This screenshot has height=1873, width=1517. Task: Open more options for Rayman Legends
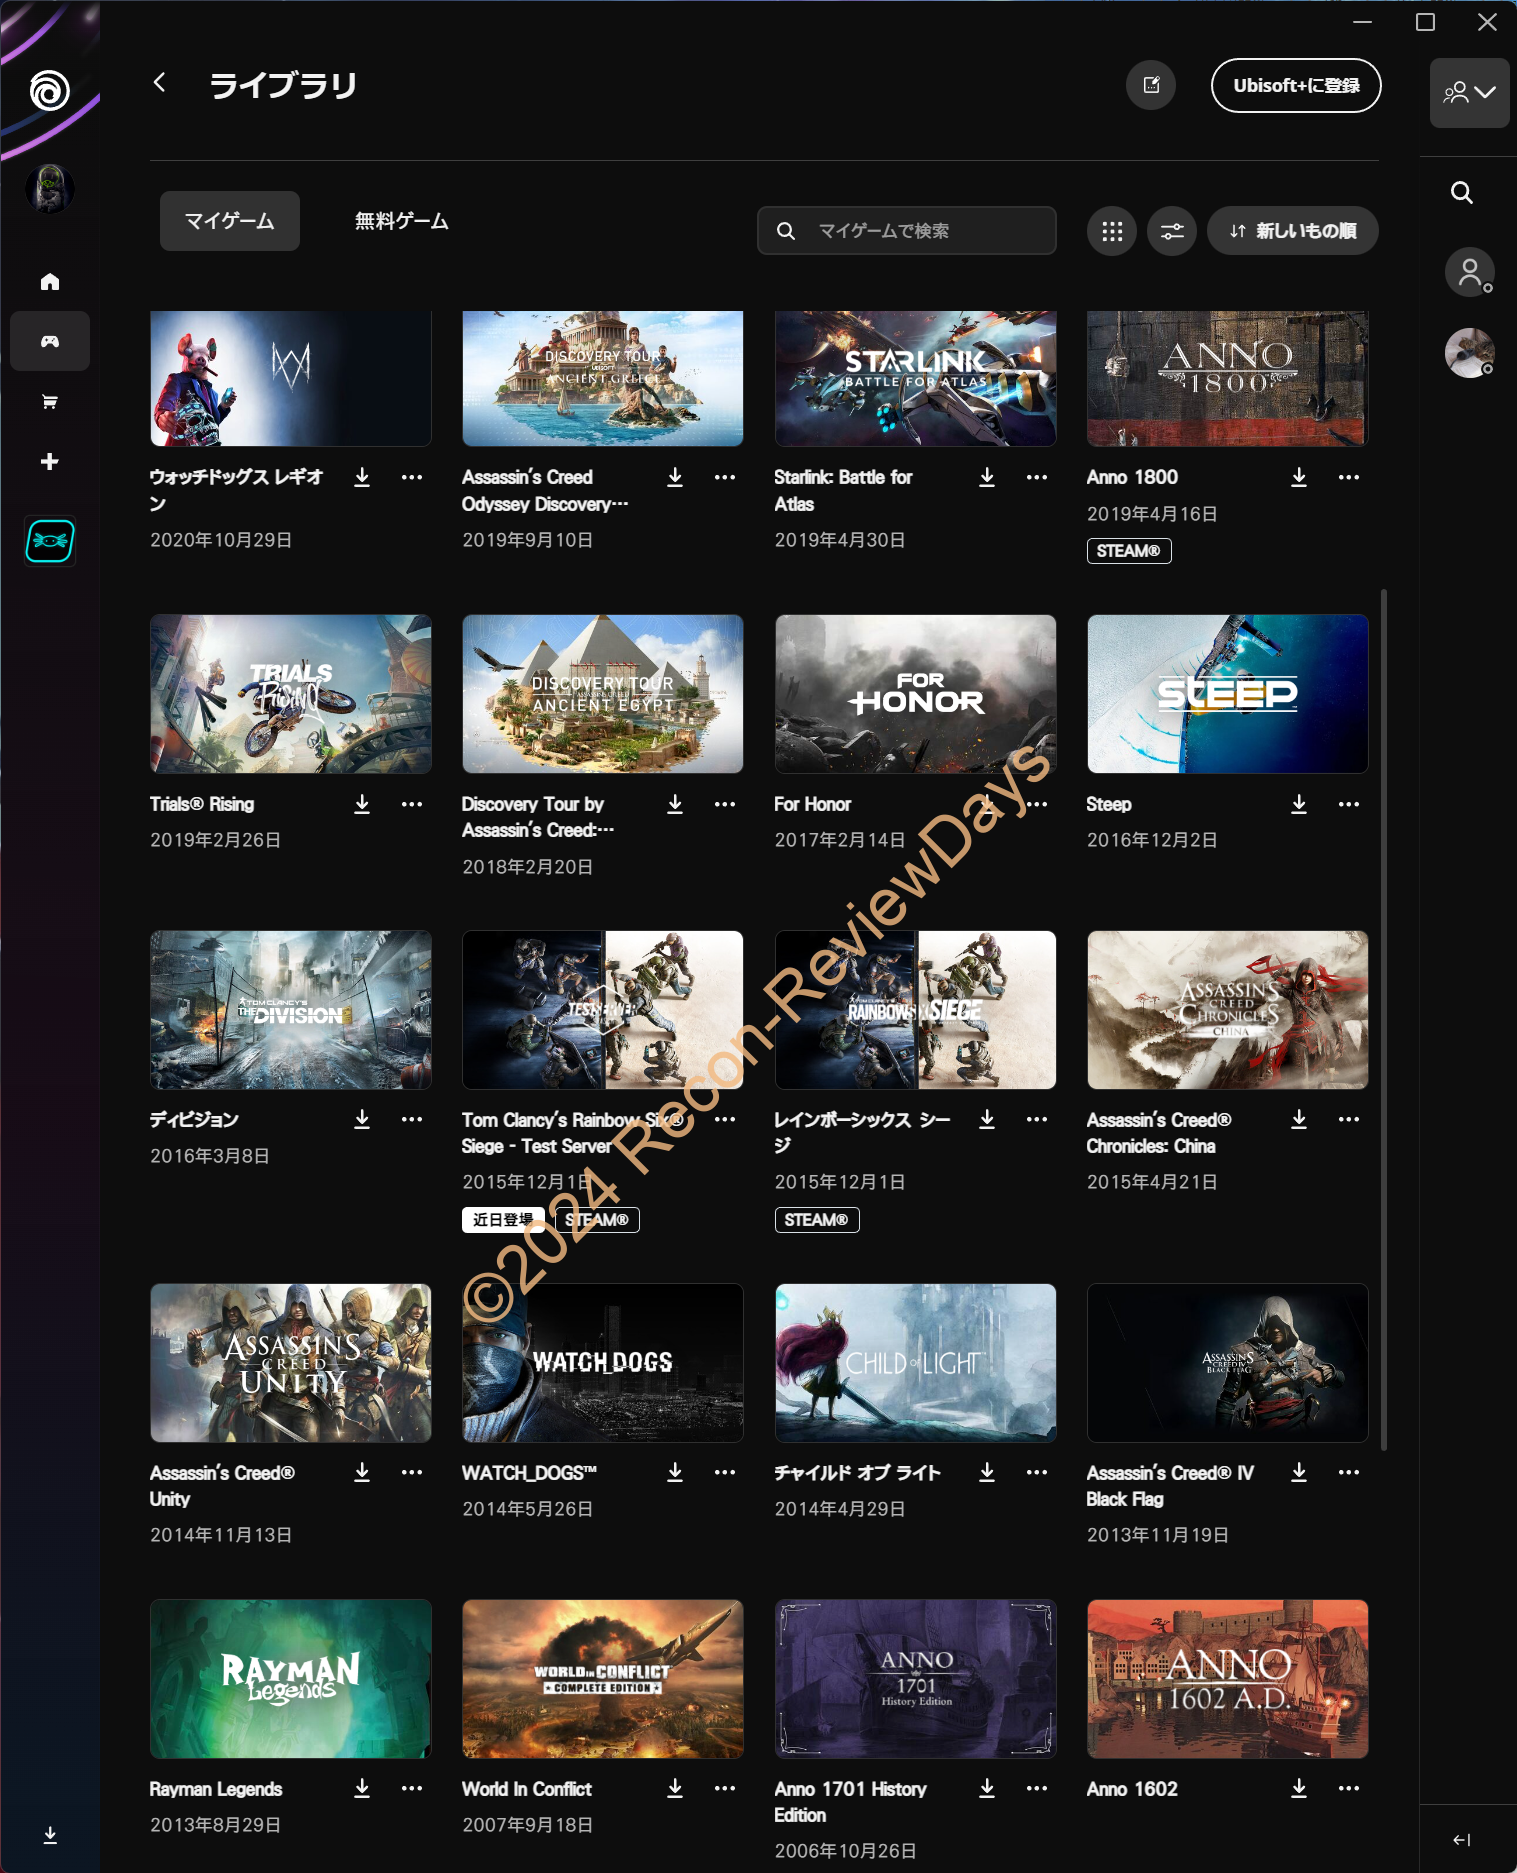(x=411, y=1788)
